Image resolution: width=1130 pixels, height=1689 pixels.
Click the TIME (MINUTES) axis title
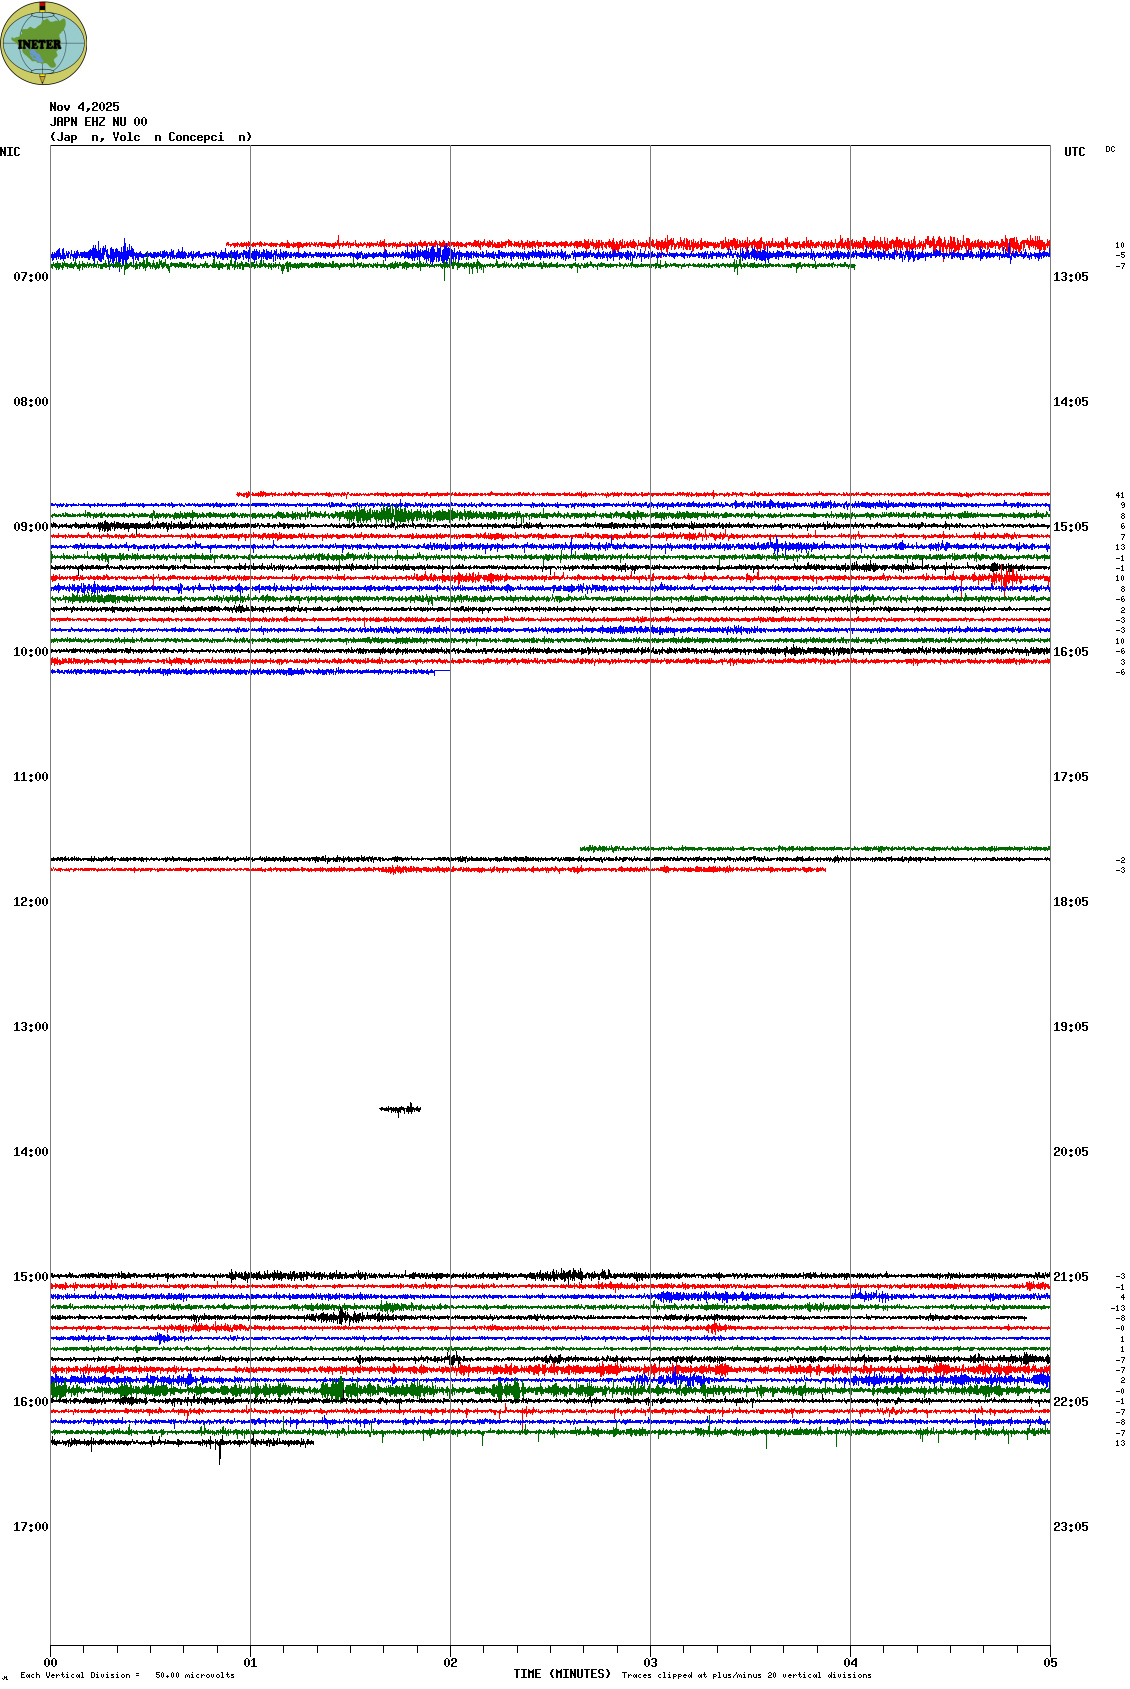pos(562,1674)
